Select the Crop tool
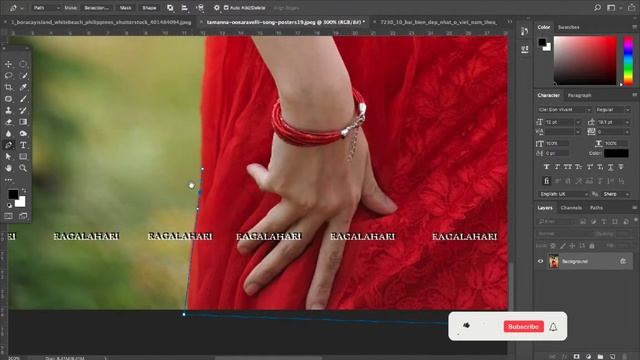 click(x=8, y=87)
